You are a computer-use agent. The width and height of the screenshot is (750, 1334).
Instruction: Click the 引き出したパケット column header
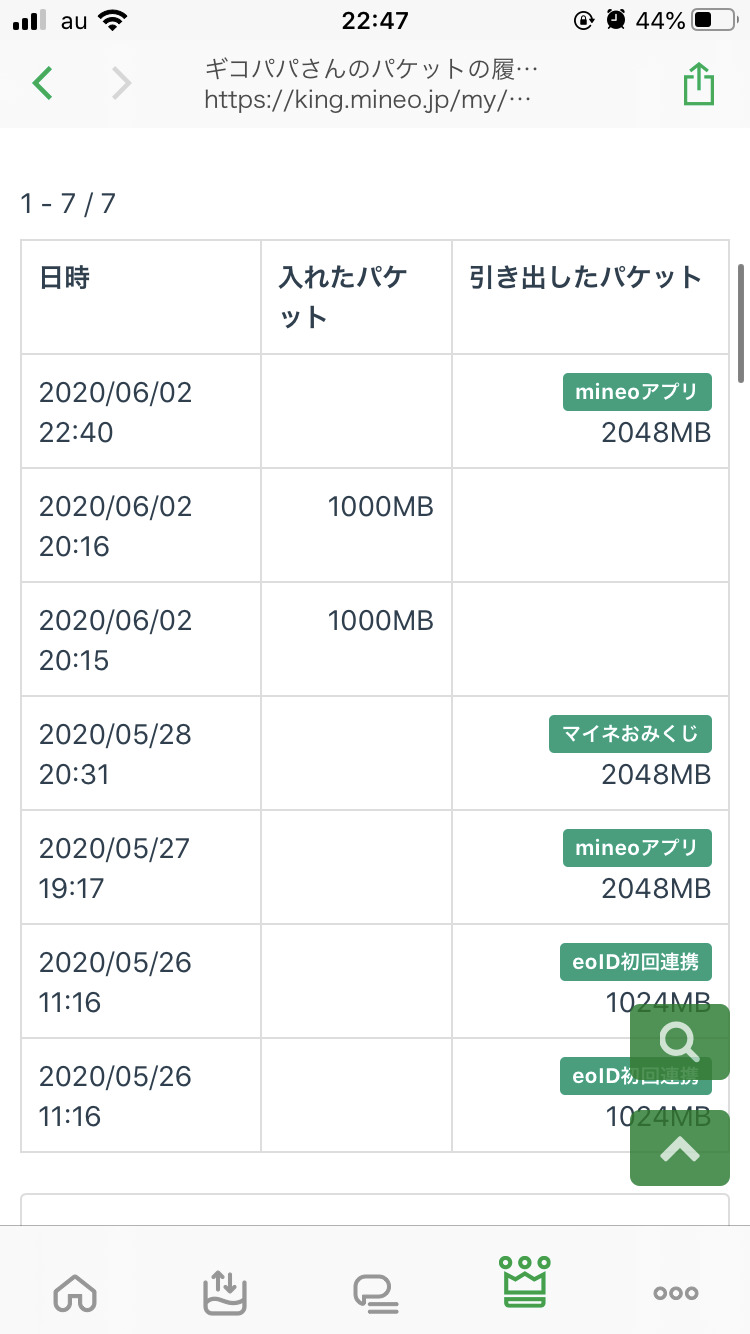click(585, 278)
